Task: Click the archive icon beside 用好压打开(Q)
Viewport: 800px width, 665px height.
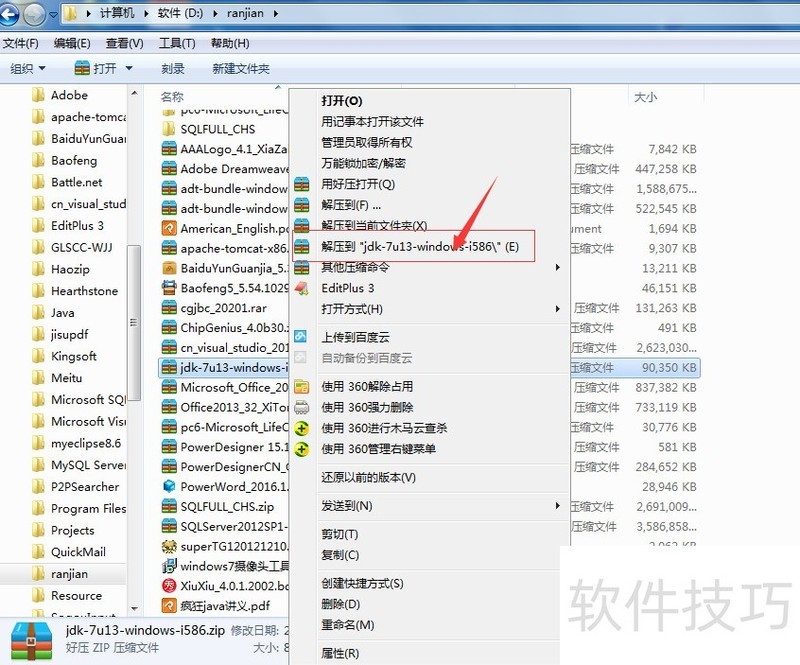Action: (302, 184)
